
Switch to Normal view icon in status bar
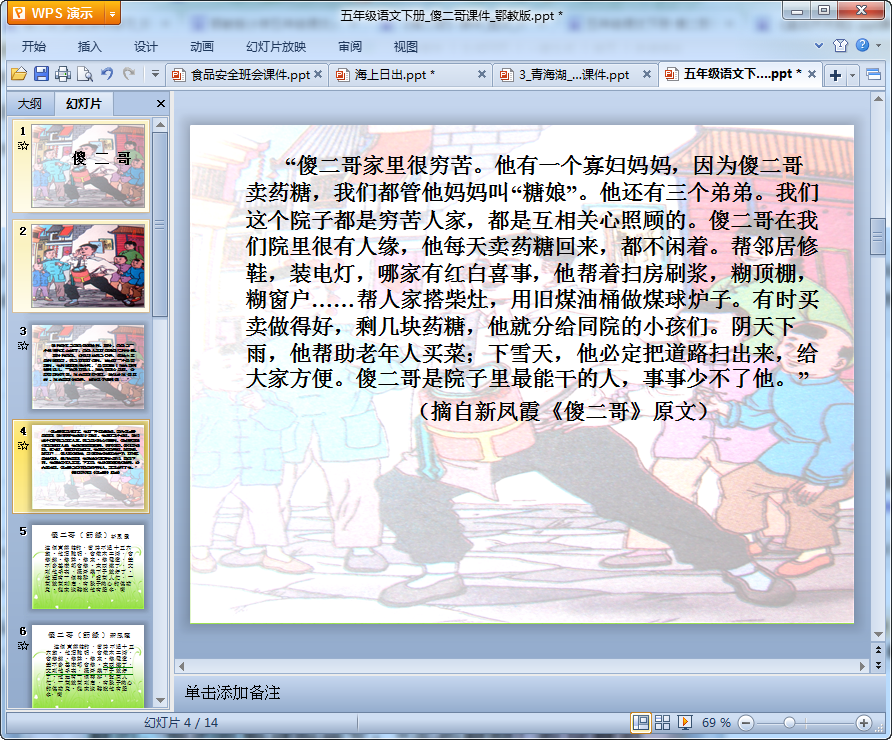point(641,722)
